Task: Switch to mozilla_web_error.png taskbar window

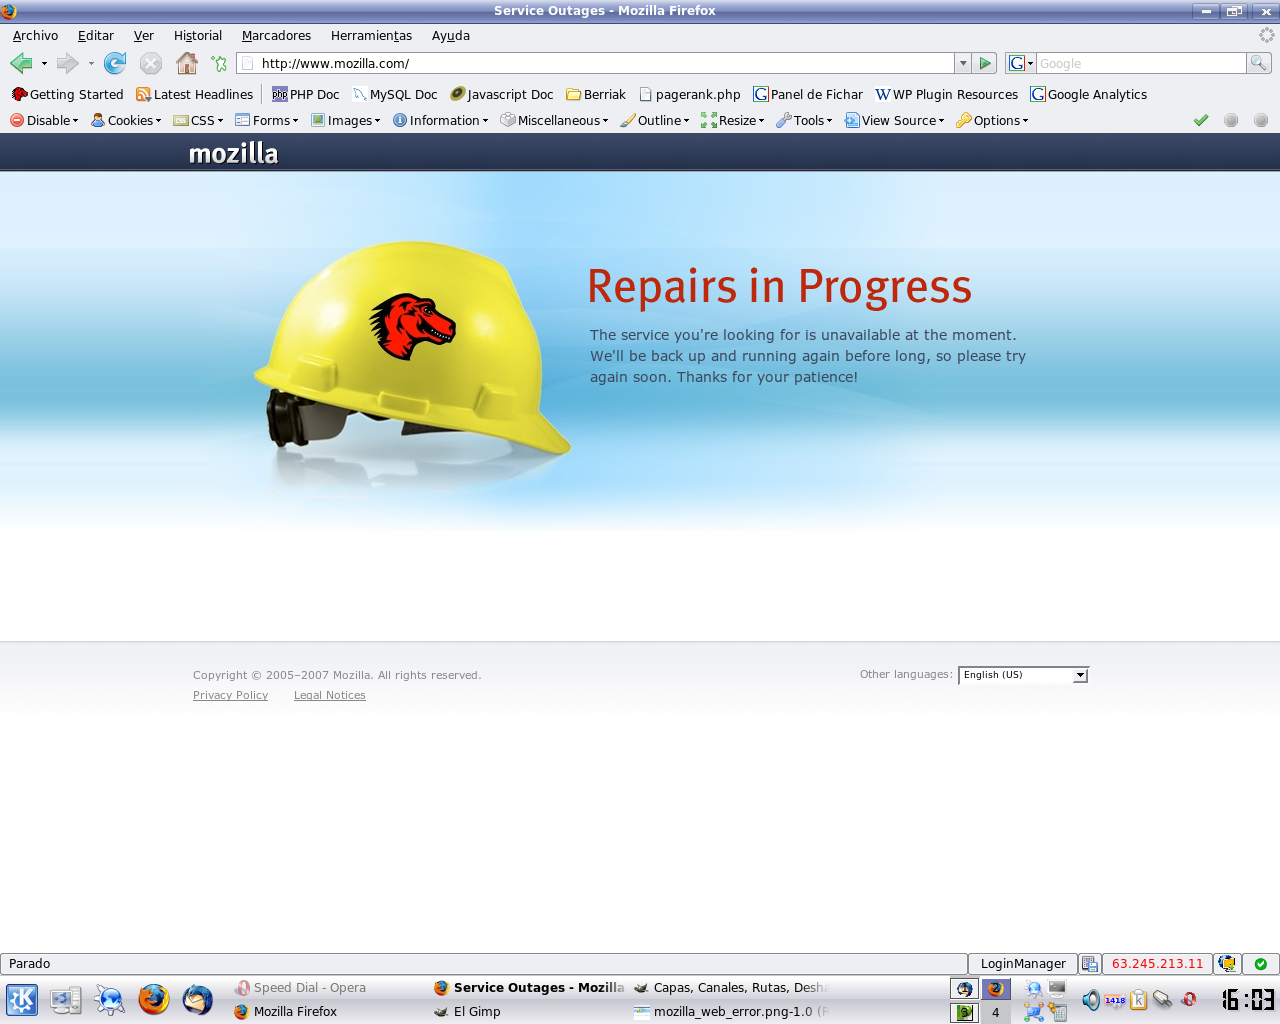Action: pos(730,1011)
